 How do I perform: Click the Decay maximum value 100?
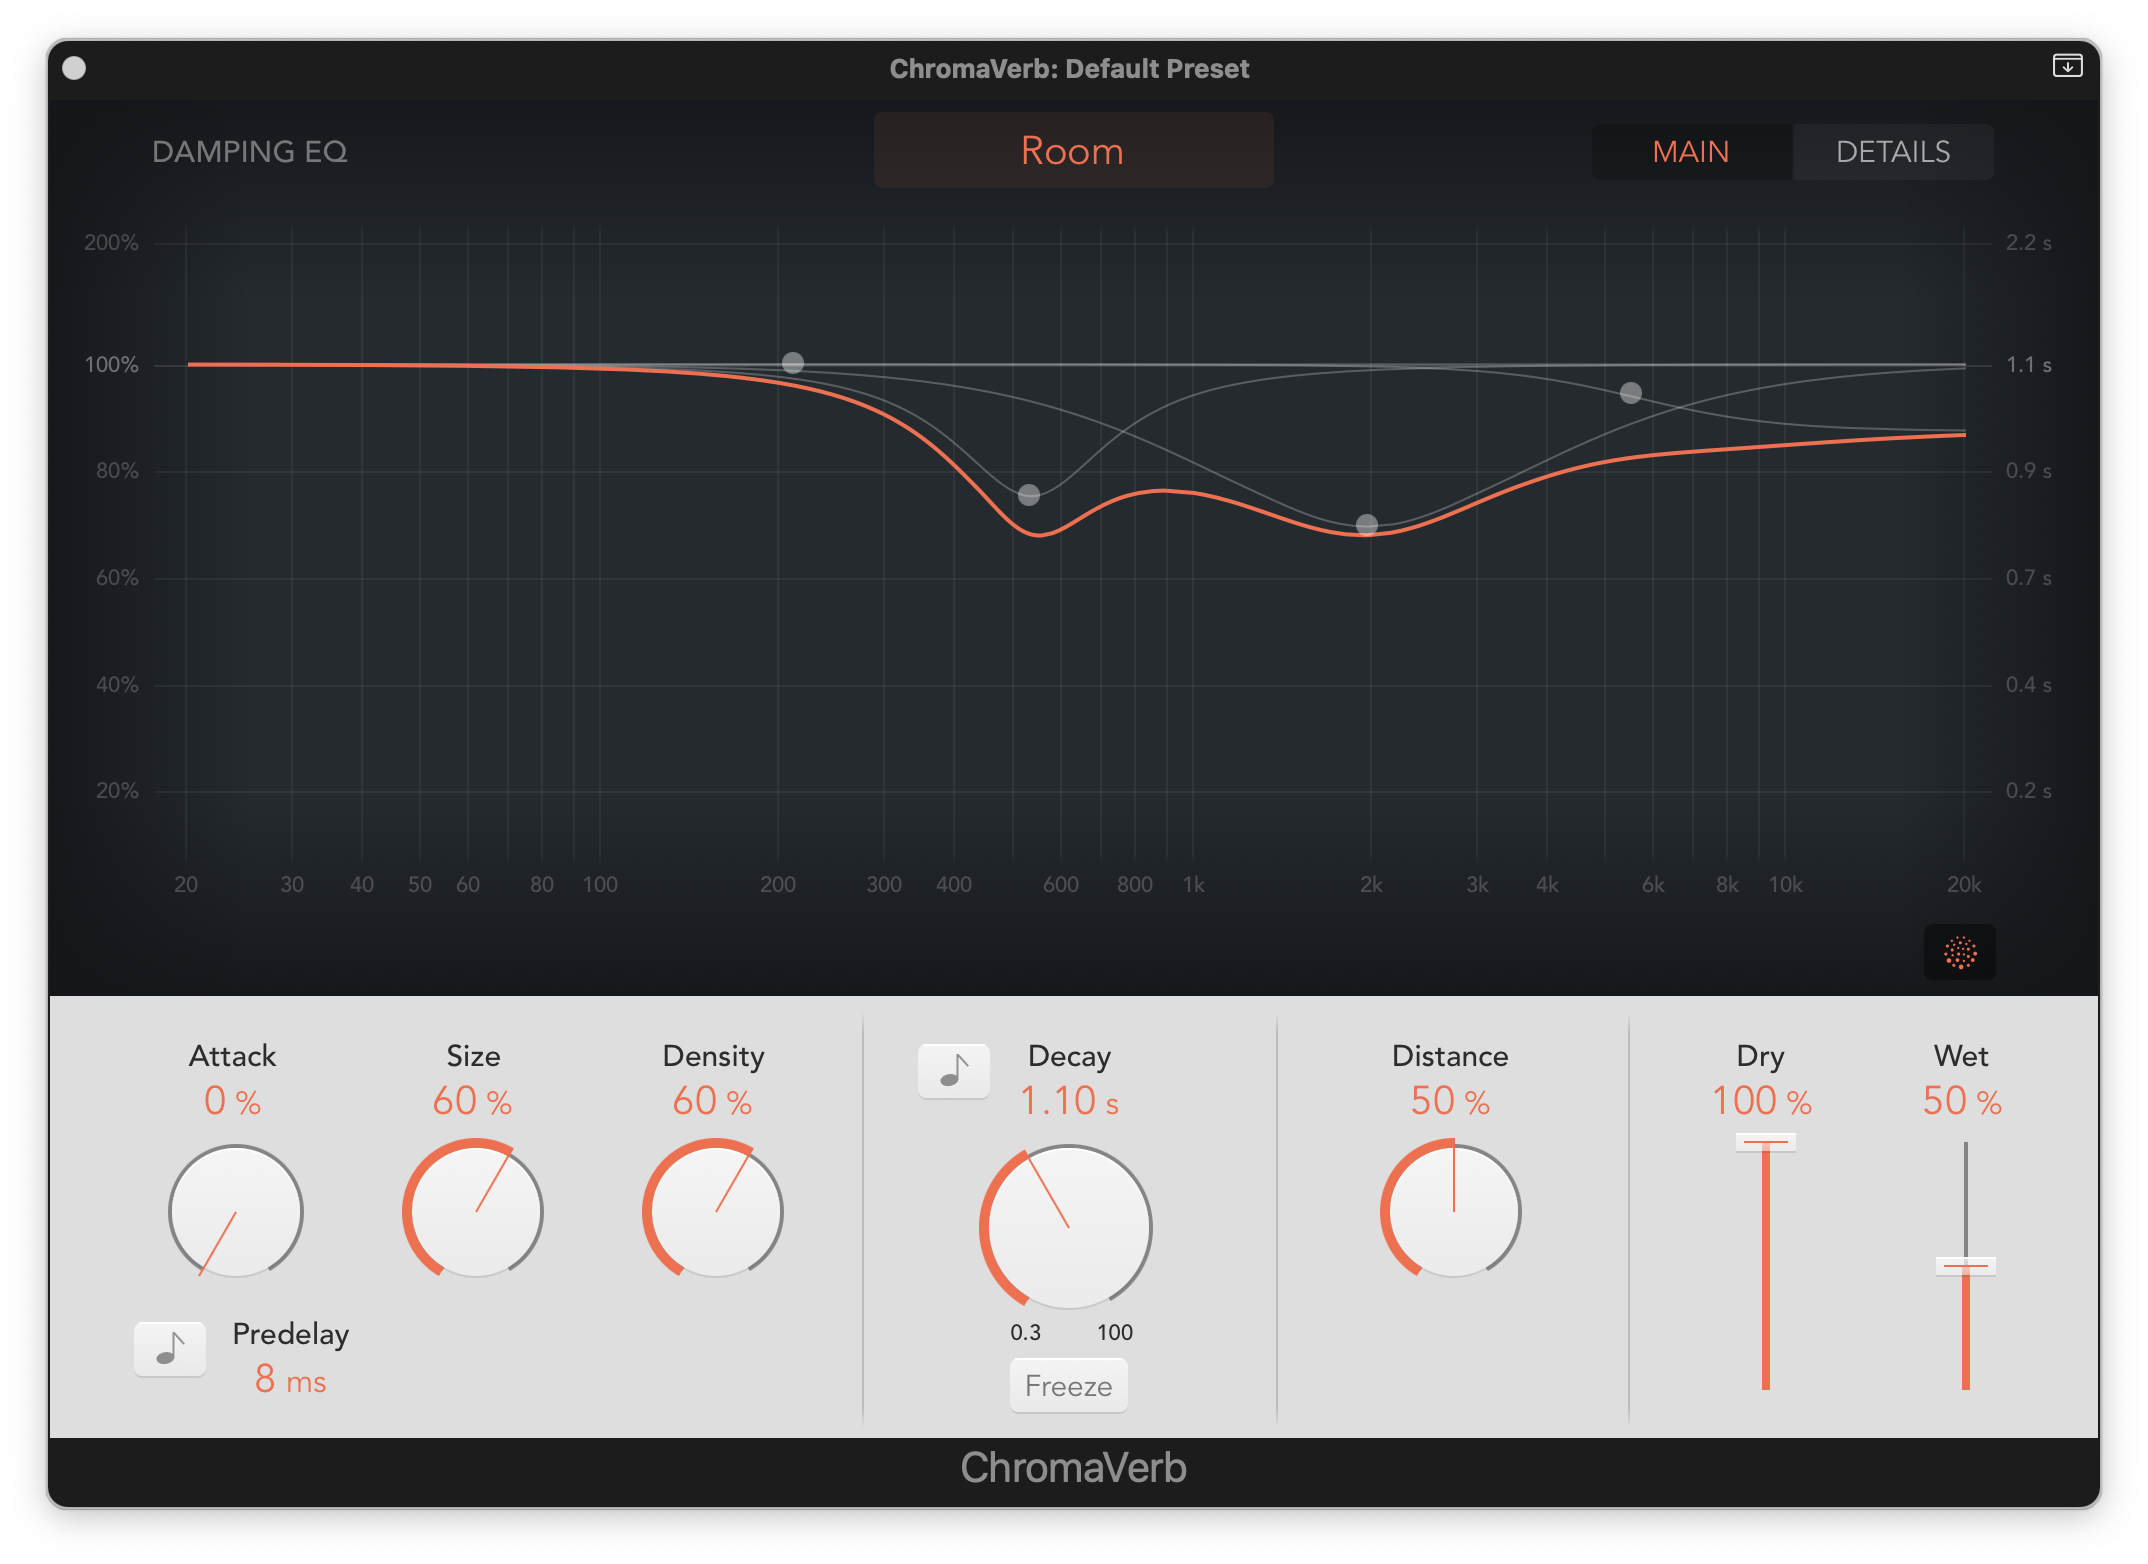click(x=1115, y=1332)
